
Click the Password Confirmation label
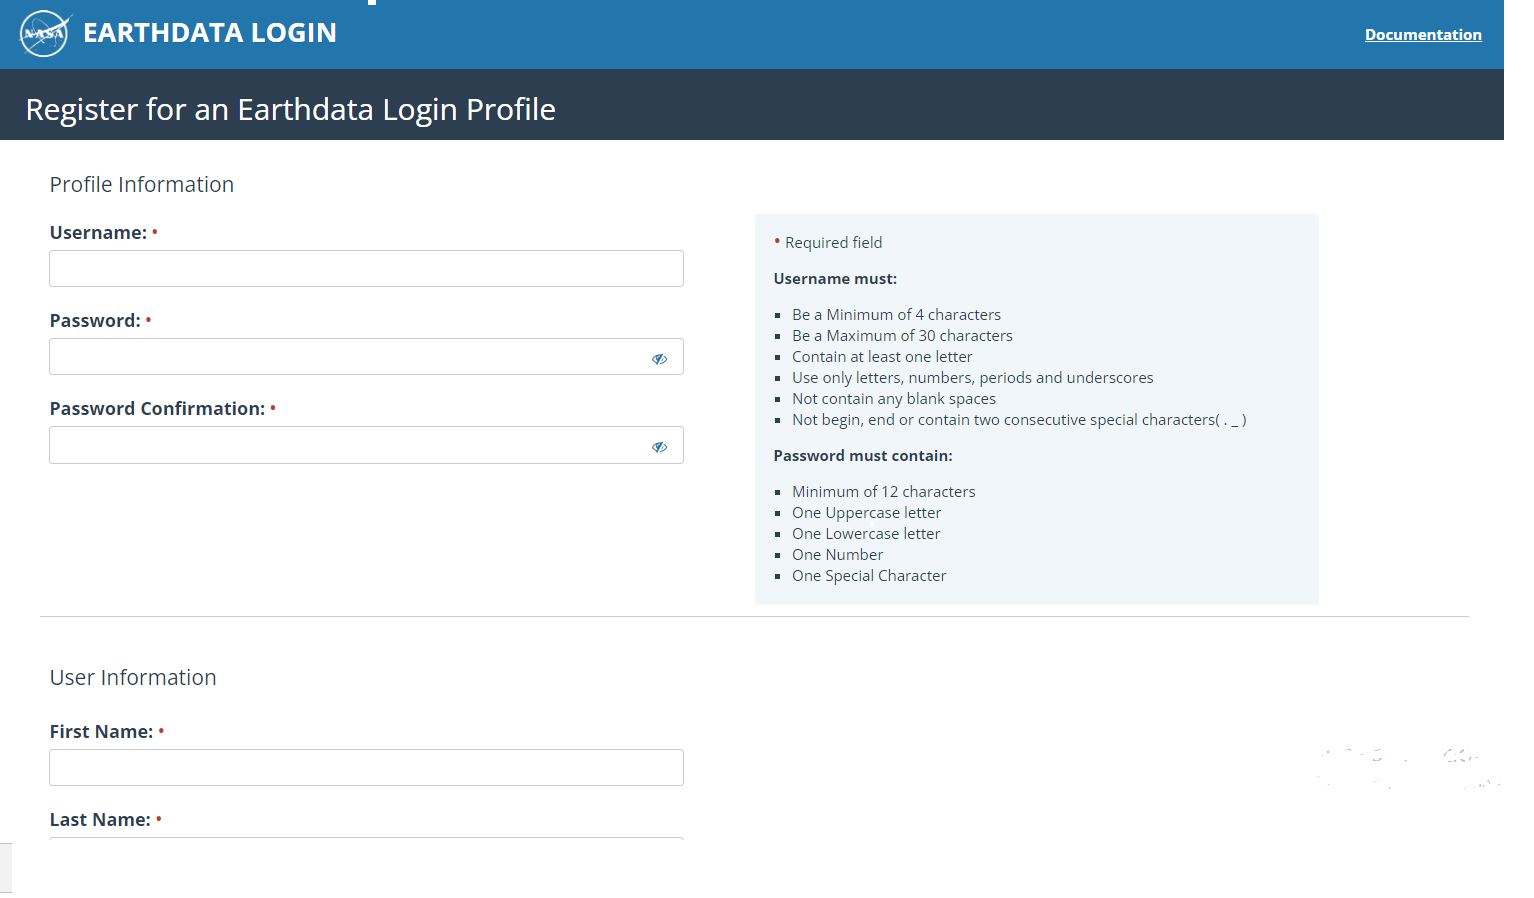coord(158,409)
